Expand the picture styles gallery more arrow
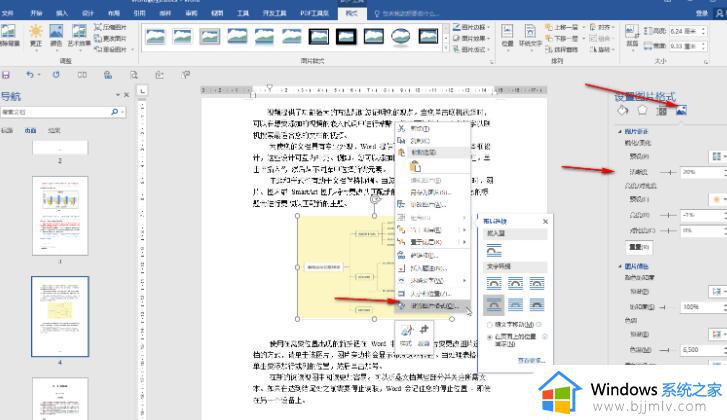 click(446, 49)
